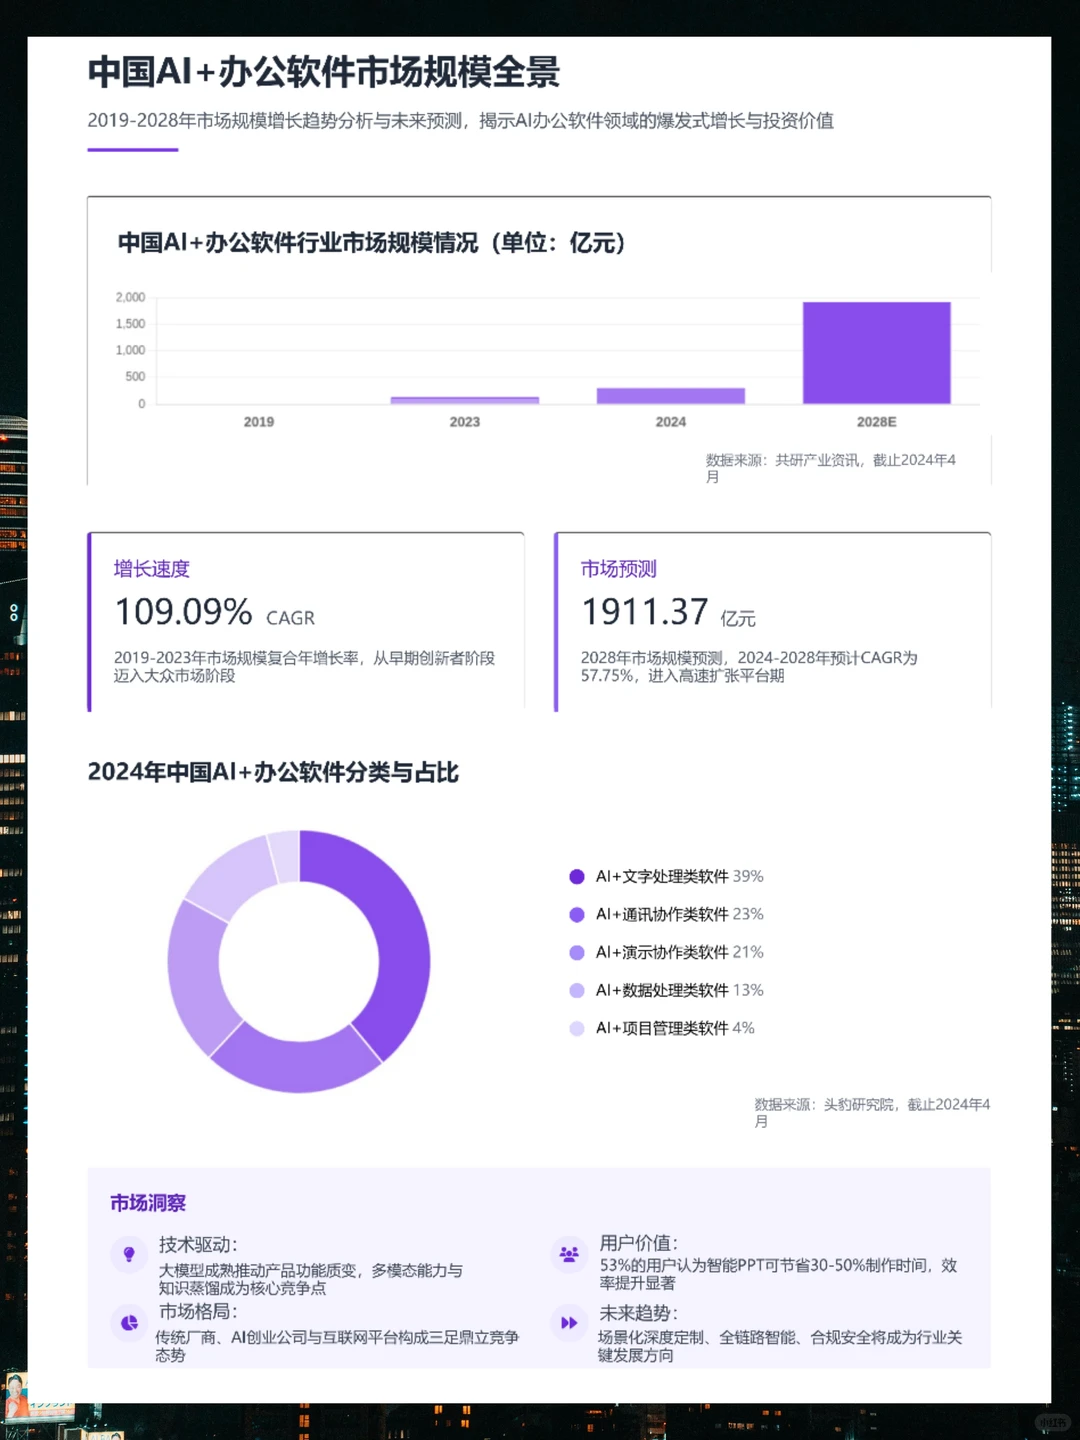Click the legend dot for AI+数据处理类软件 13%
Viewport: 1080px width, 1440px height.
coord(576,990)
